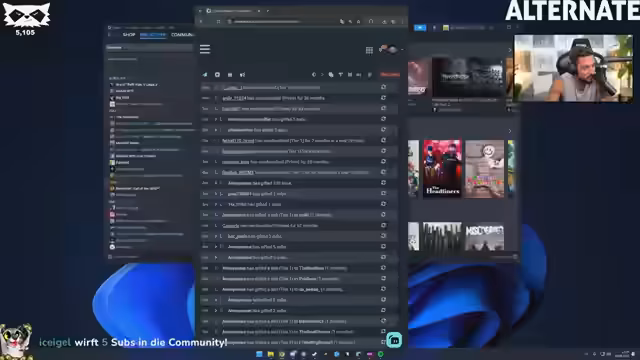Click the funnel filter icon in the feed toolbar
The height and width of the screenshot is (360, 640).
(x=340, y=75)
